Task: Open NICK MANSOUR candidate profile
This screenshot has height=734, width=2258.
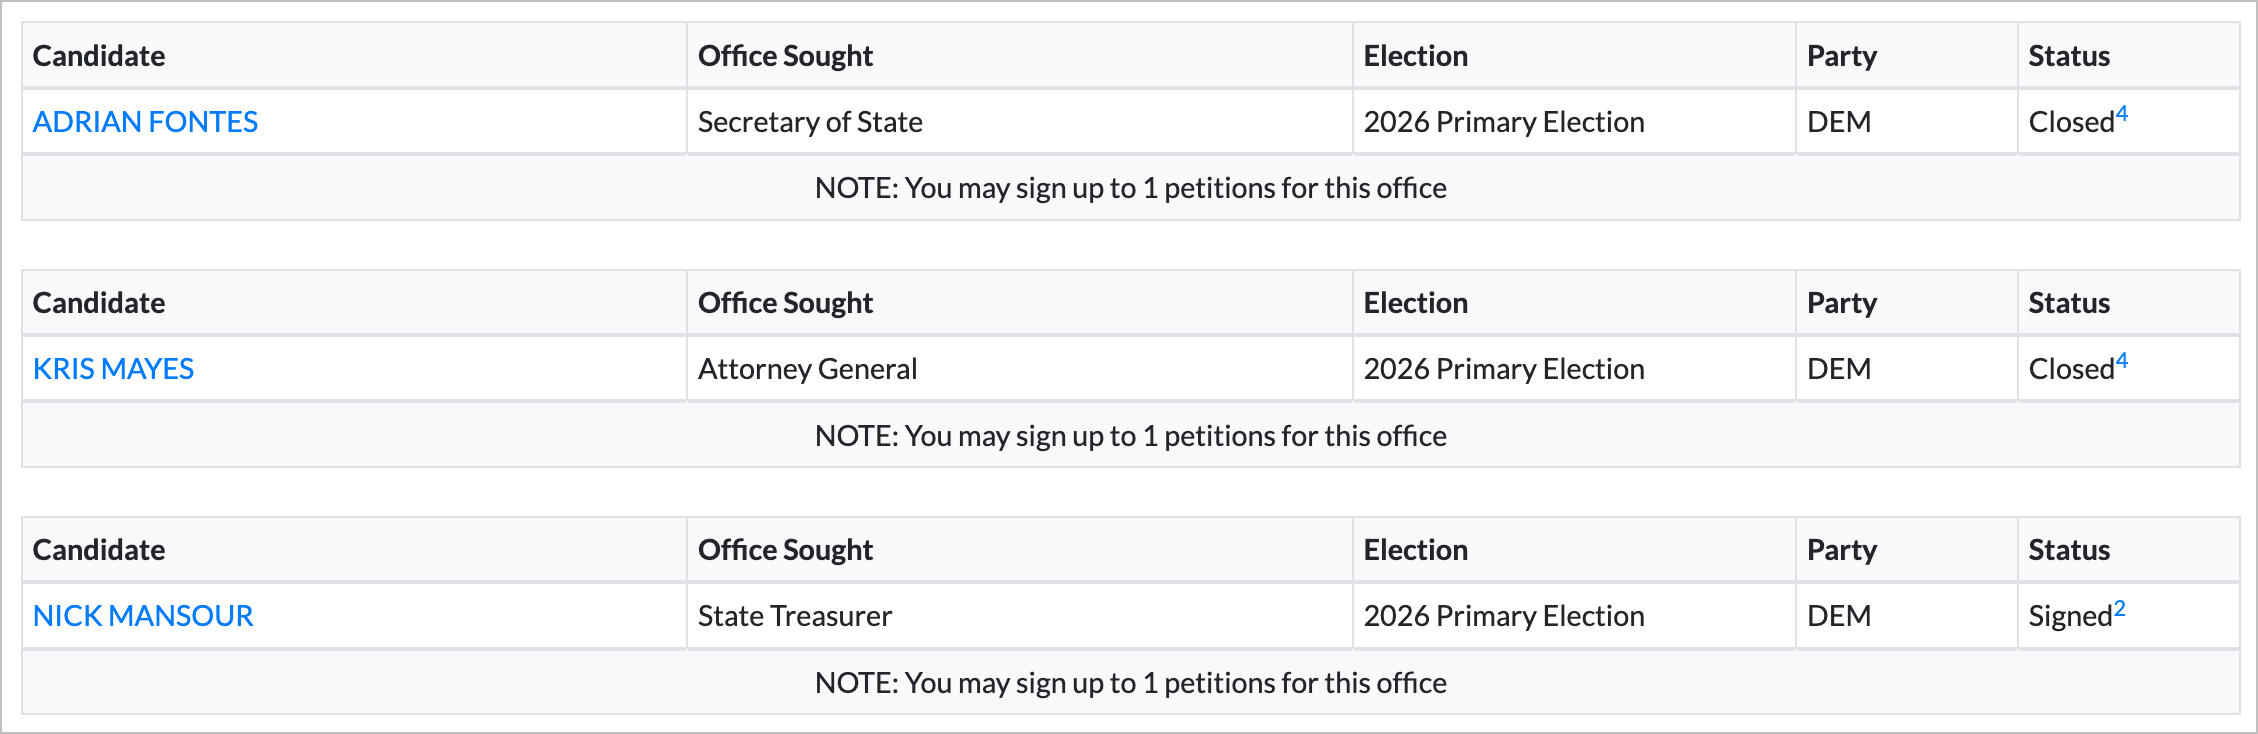Action: (x=143, y=615)
